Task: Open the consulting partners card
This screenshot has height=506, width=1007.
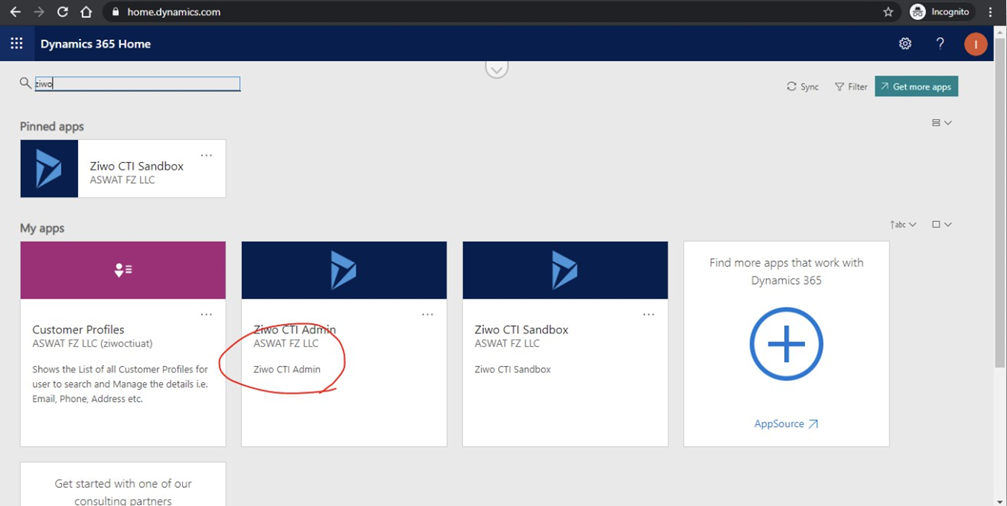Action: [123, 484]
